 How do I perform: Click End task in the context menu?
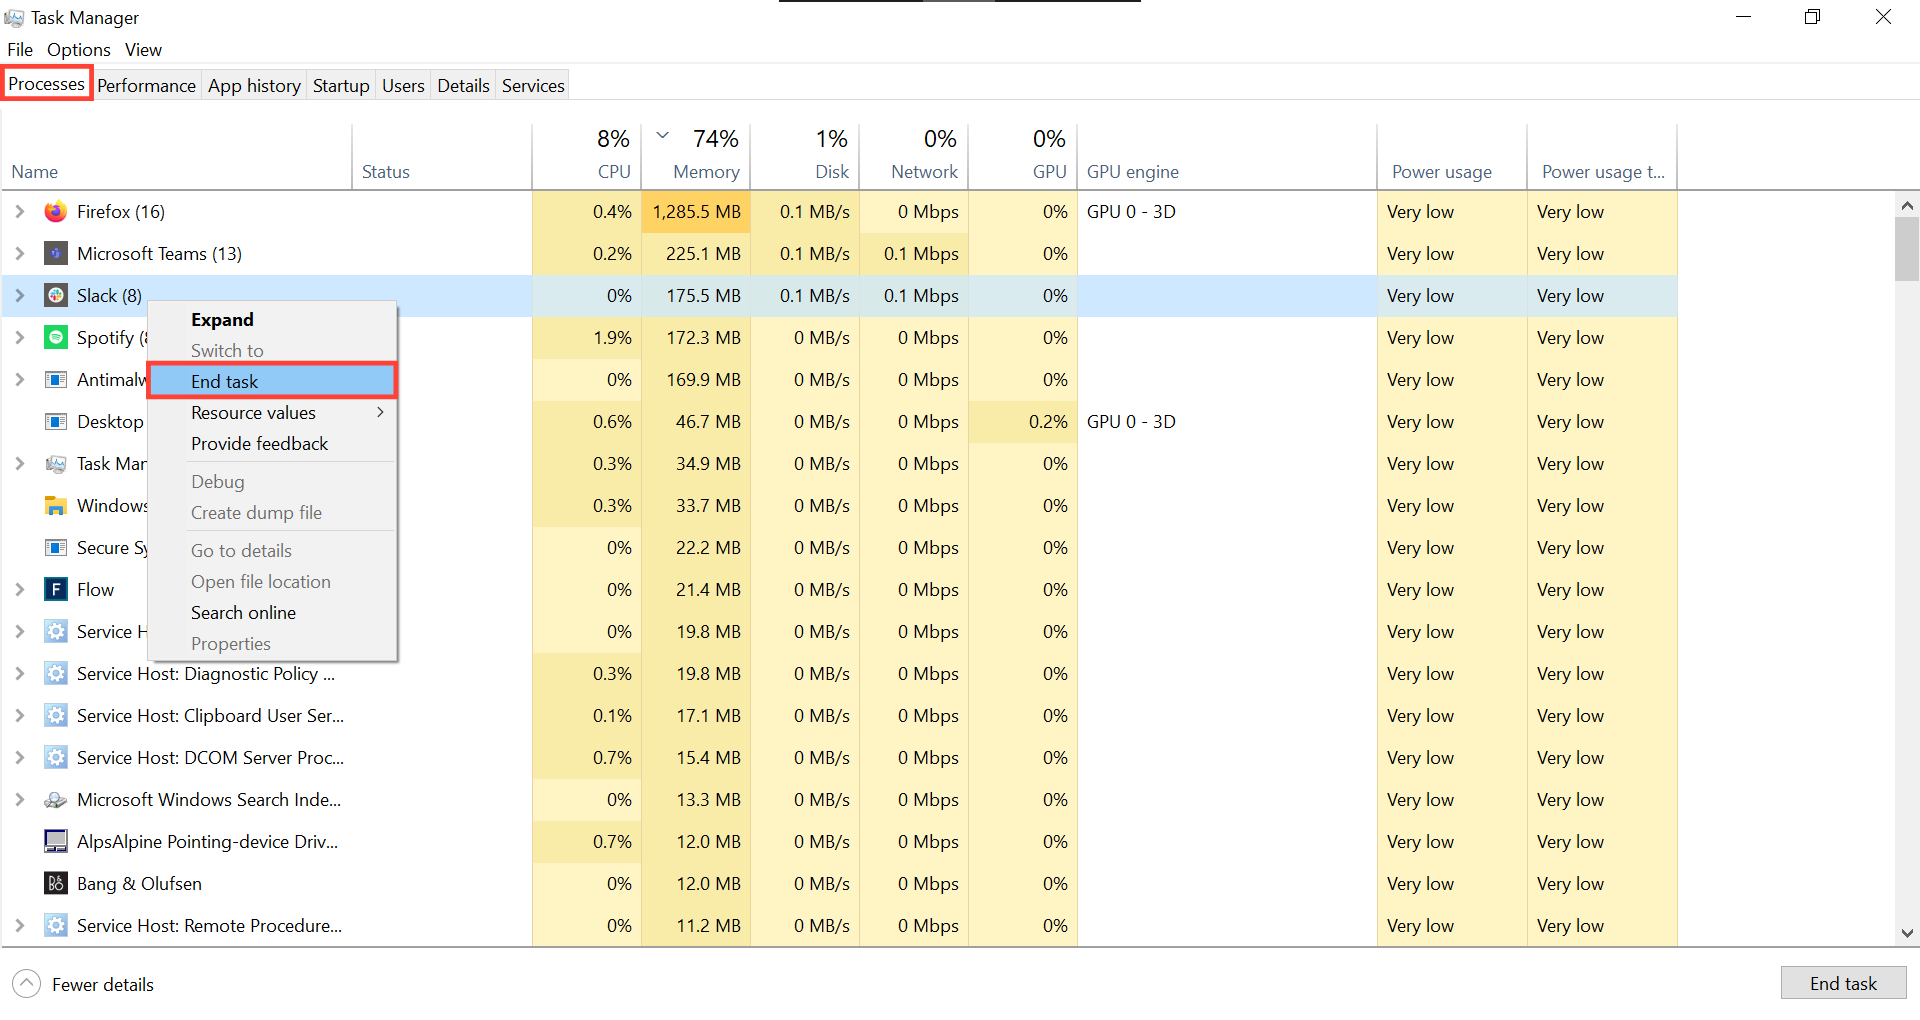point(224,381)
